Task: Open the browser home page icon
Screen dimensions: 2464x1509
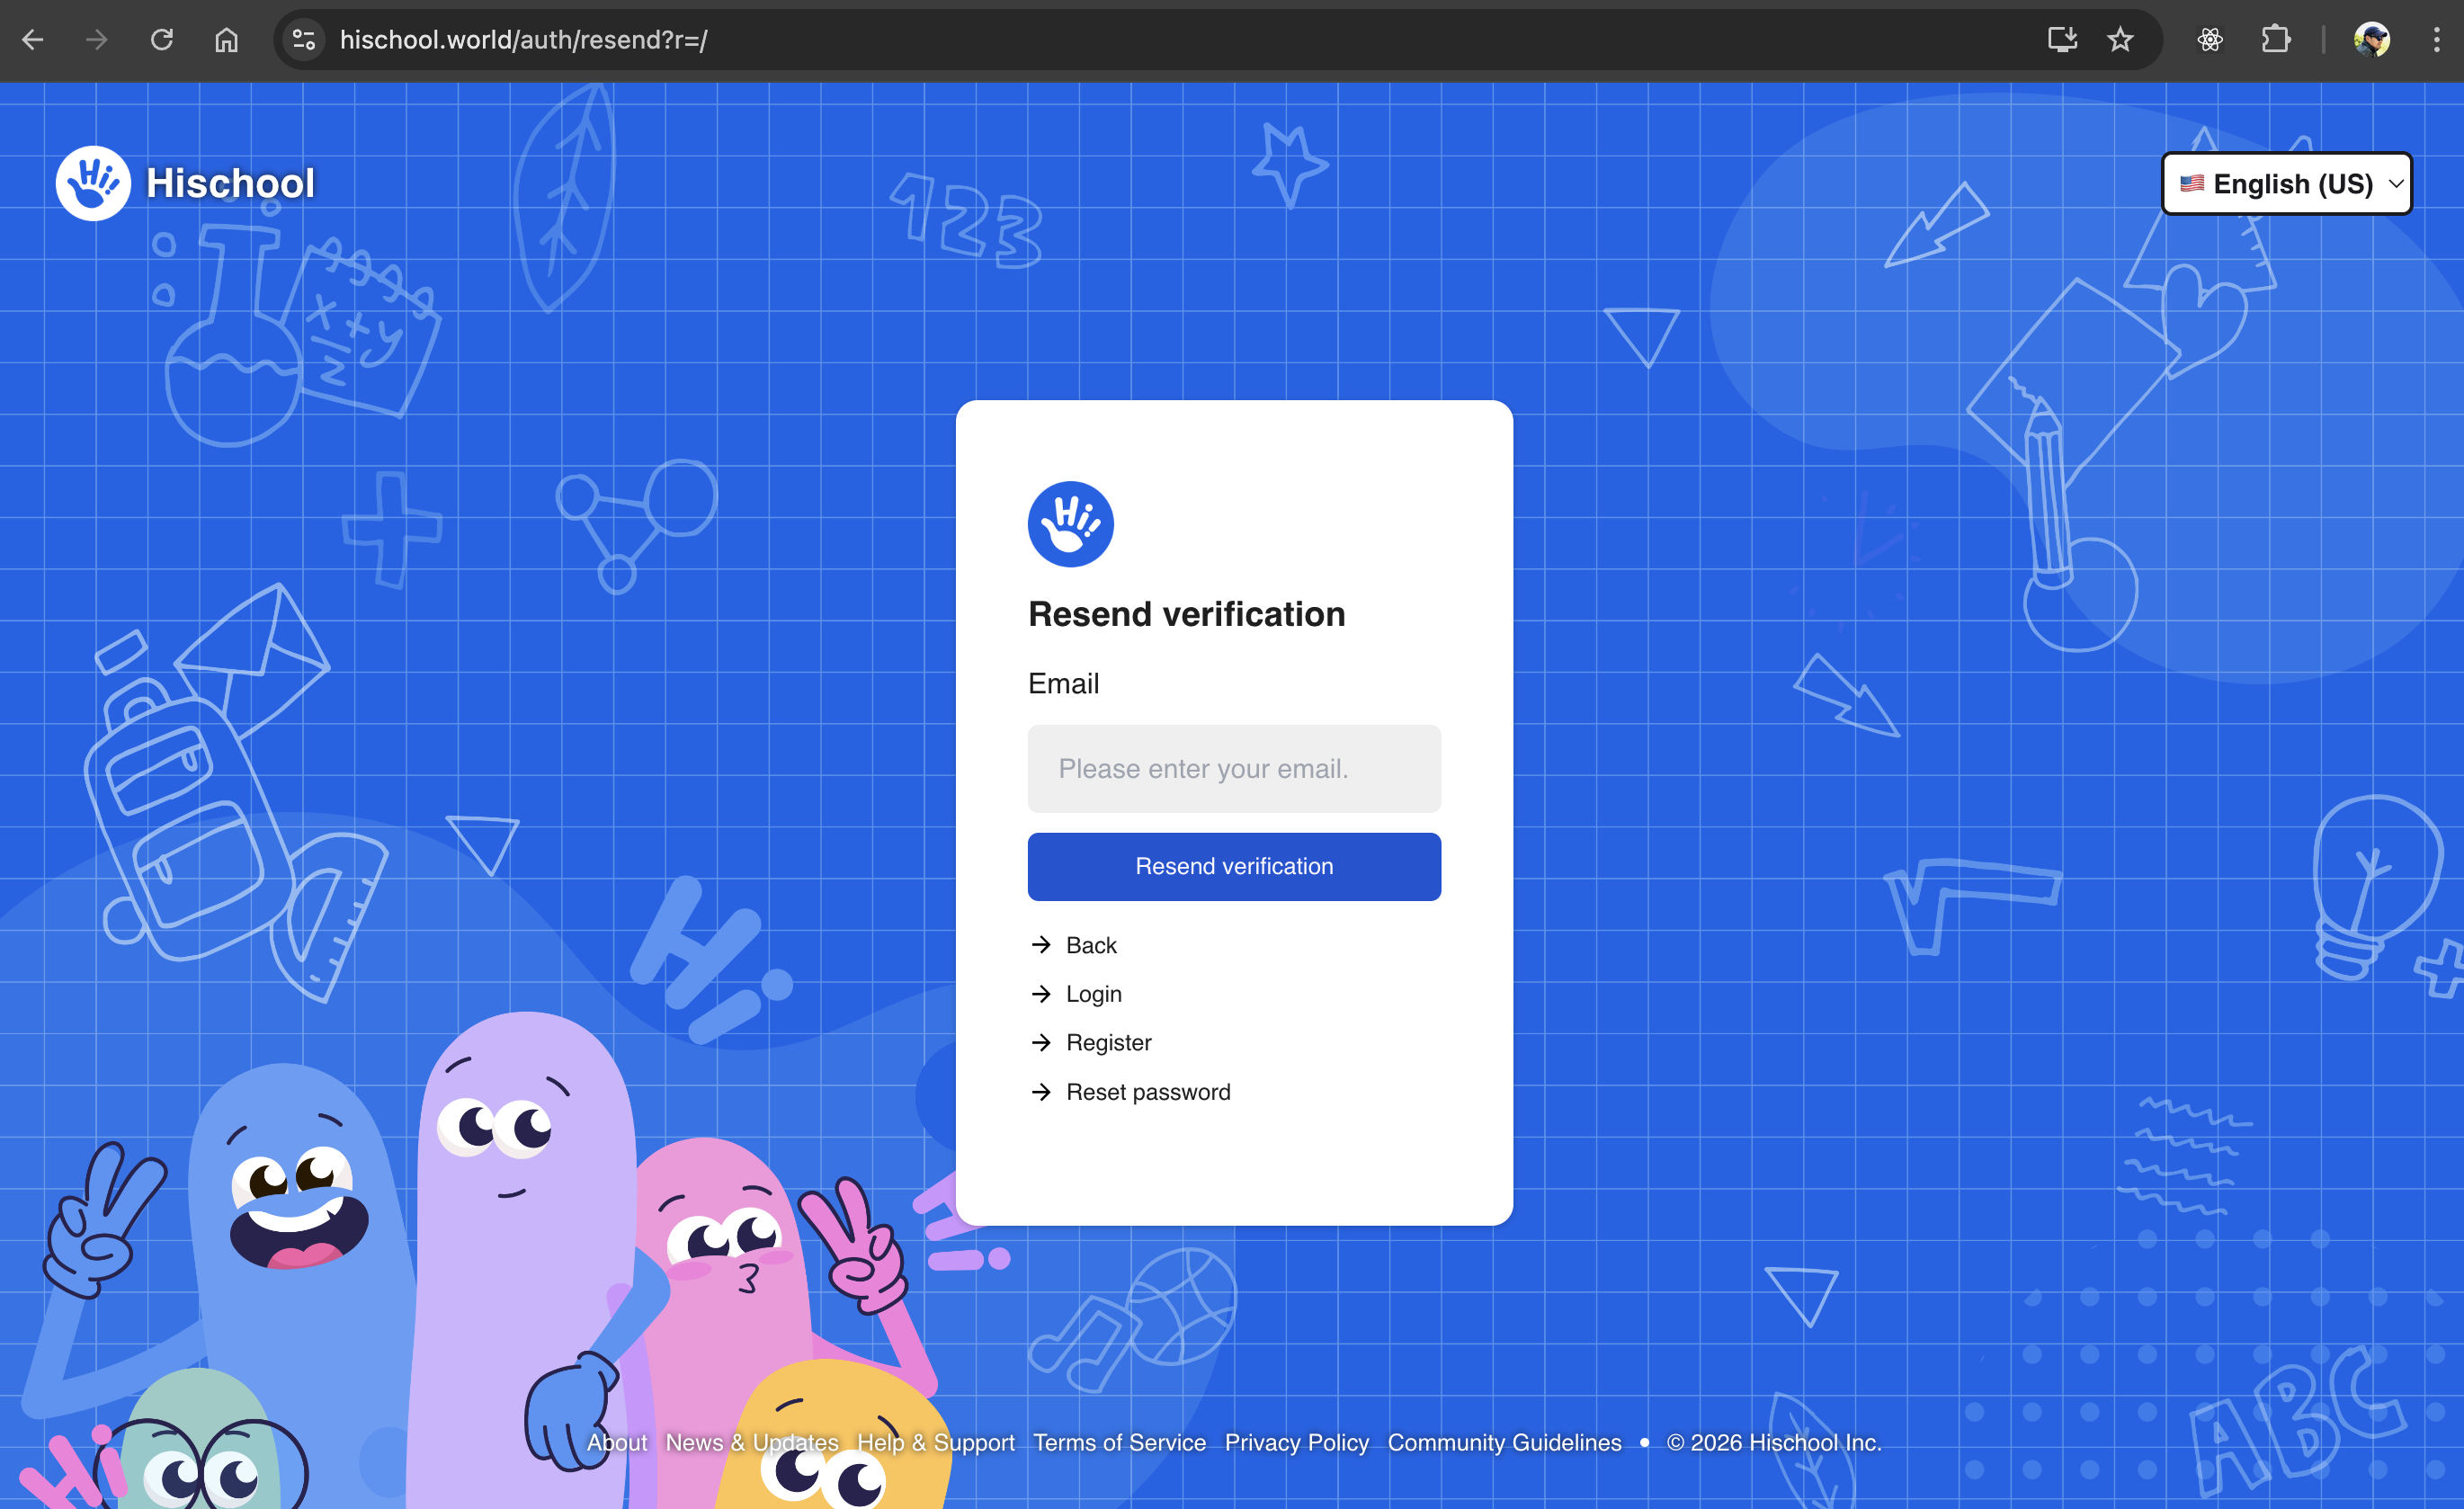Action: [225, 40]
